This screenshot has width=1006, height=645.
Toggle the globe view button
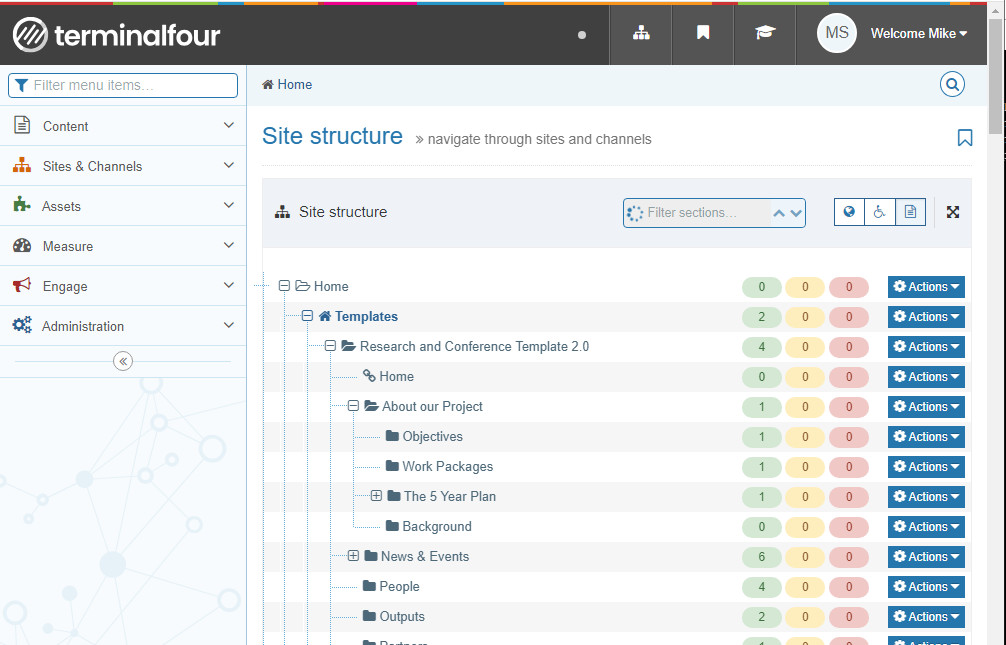849,212
